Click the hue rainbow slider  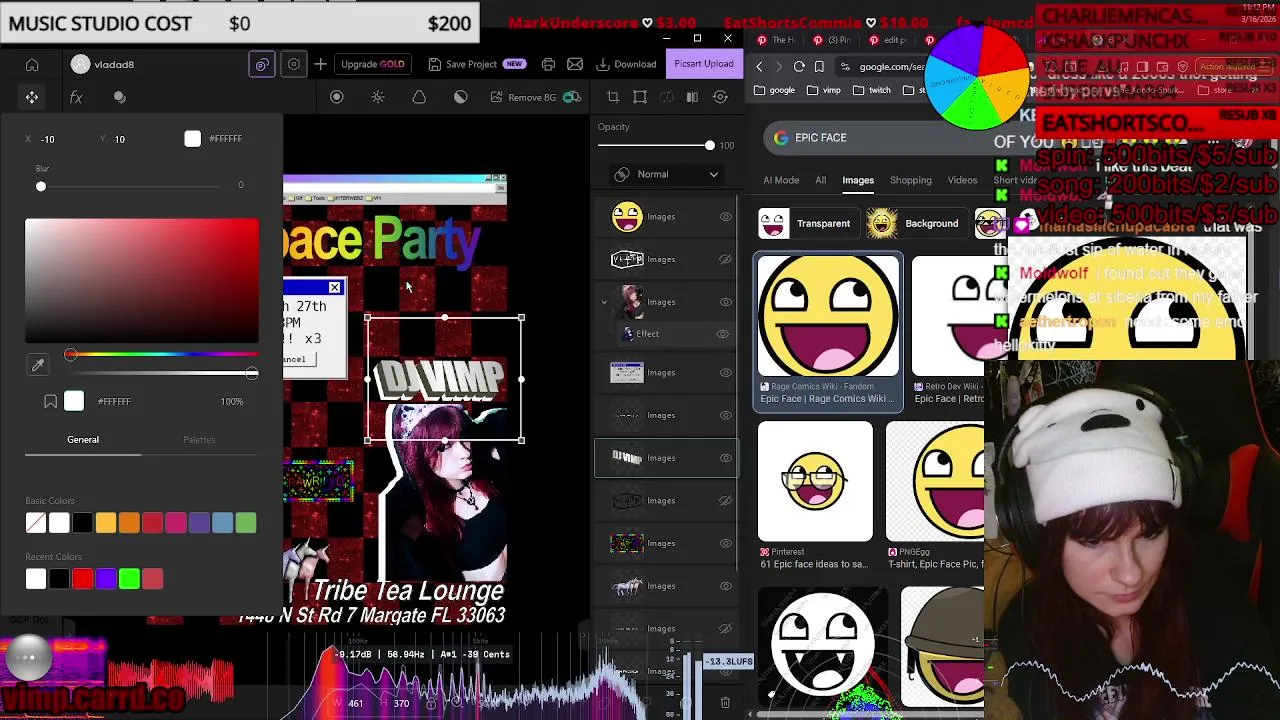coord(161,355)
